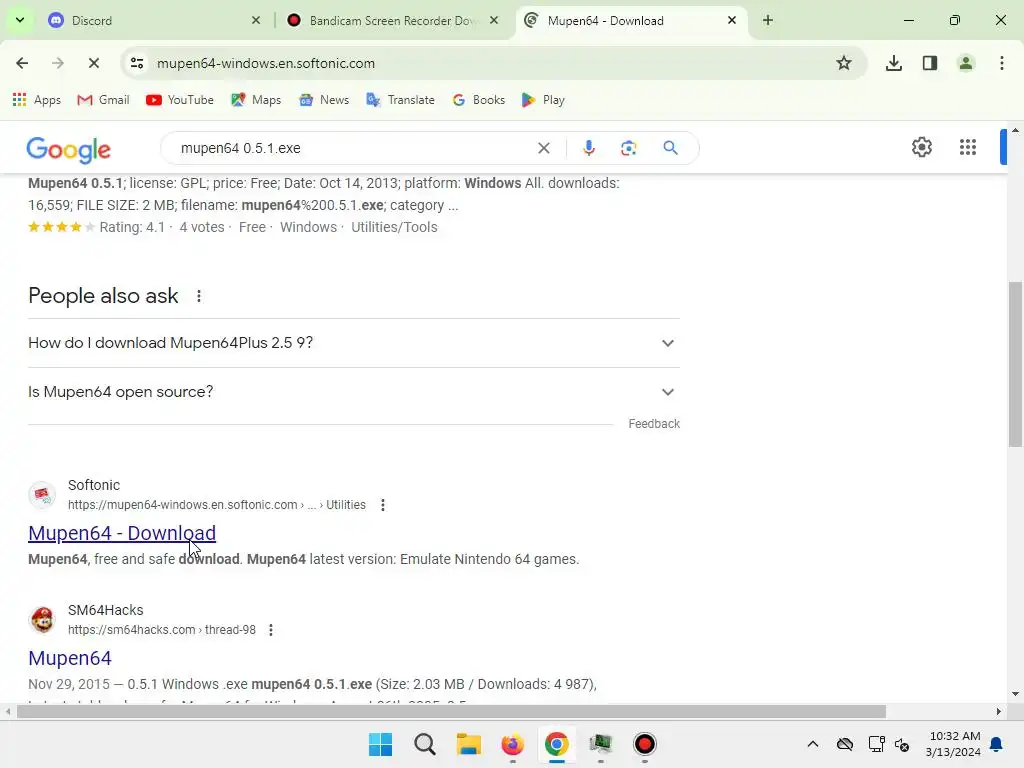Open the notification bell in tray
Viewport: 1024px width, 768px height.
click(x=997, y=744)
